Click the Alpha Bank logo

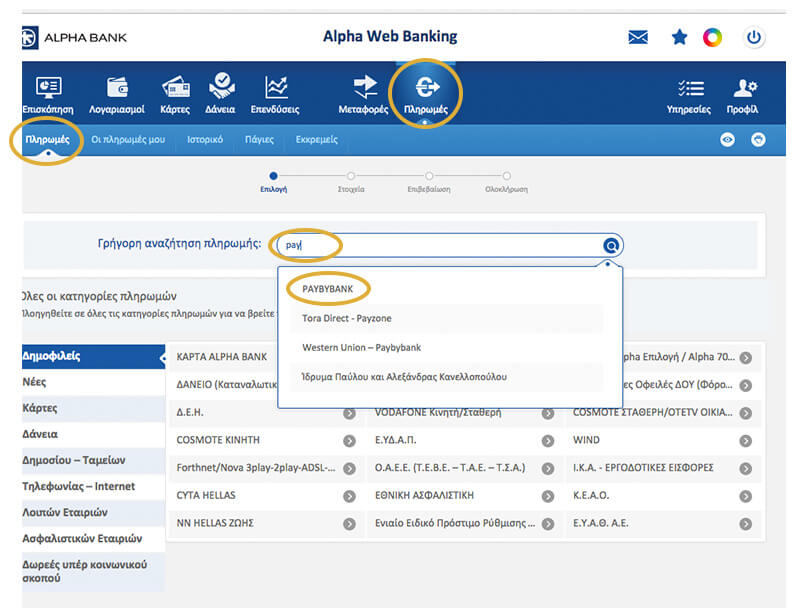click(74, 38)
